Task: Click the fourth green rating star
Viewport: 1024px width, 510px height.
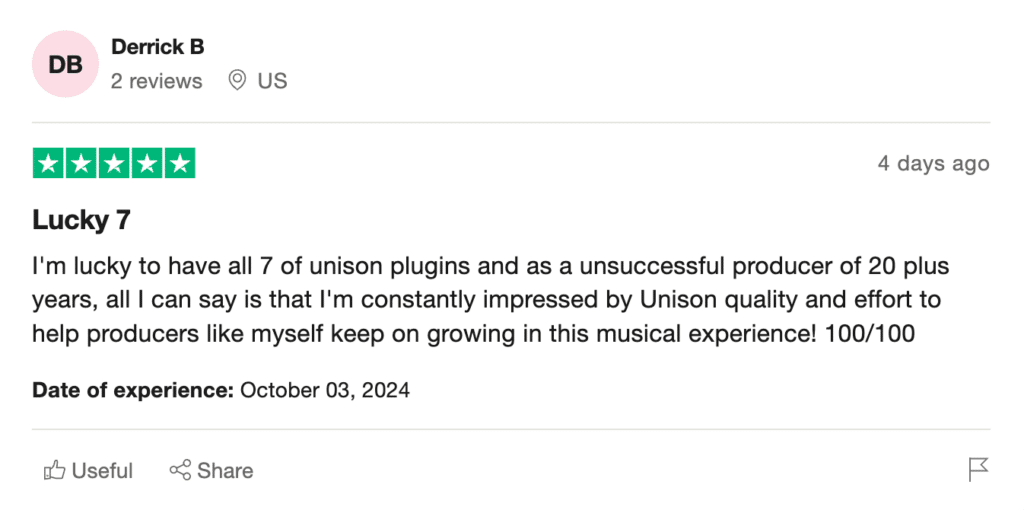Action: [x=146, y=163]
